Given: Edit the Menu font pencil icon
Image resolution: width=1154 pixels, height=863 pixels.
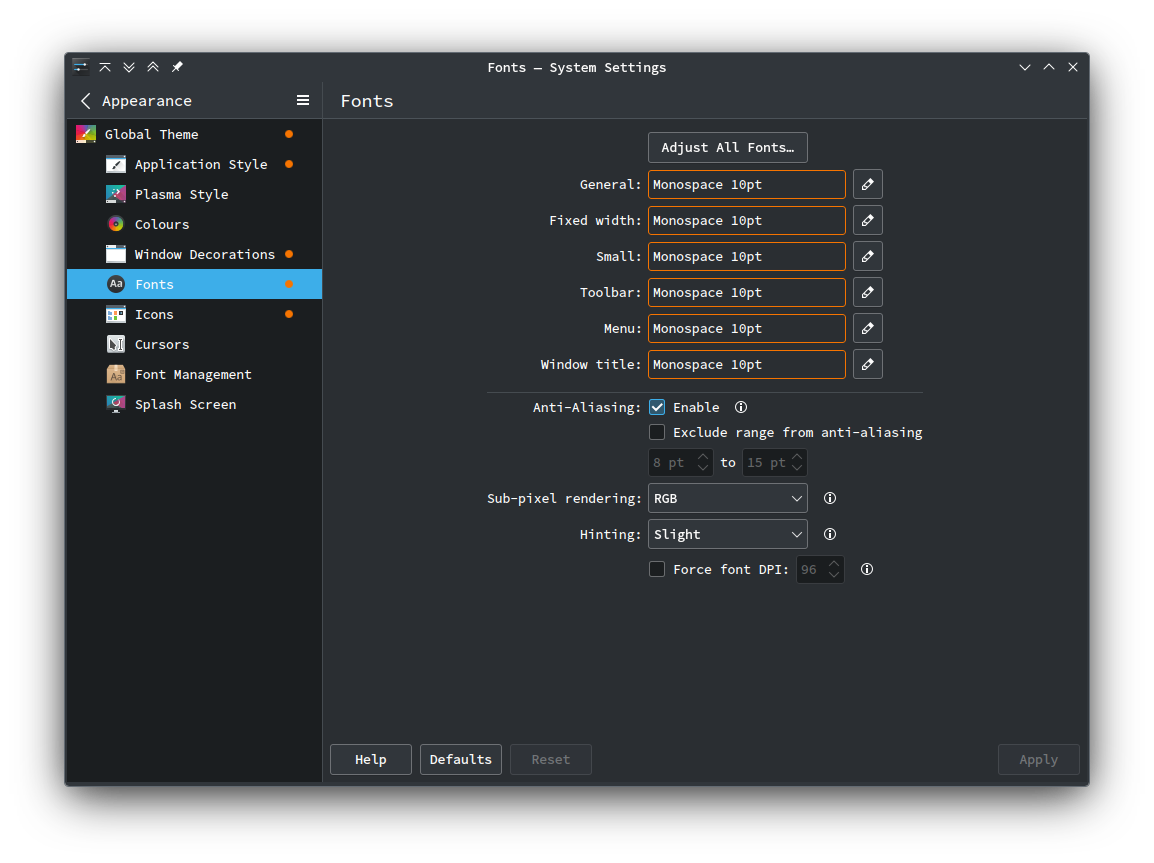Looking at the screenshot, I should pyautogui.click(x=868, y=329).
